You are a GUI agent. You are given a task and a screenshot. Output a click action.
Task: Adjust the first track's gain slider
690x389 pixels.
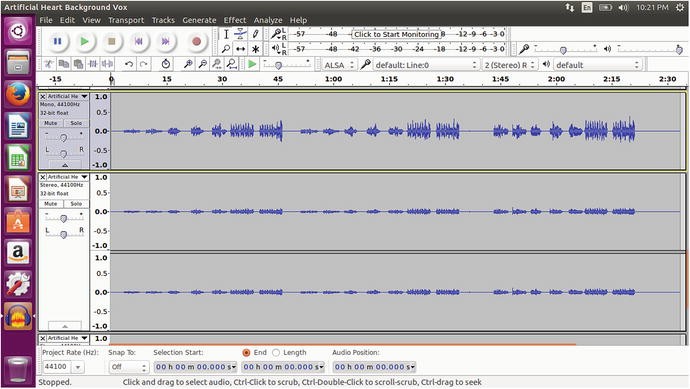pyautogui.click(x=63, y=138)
